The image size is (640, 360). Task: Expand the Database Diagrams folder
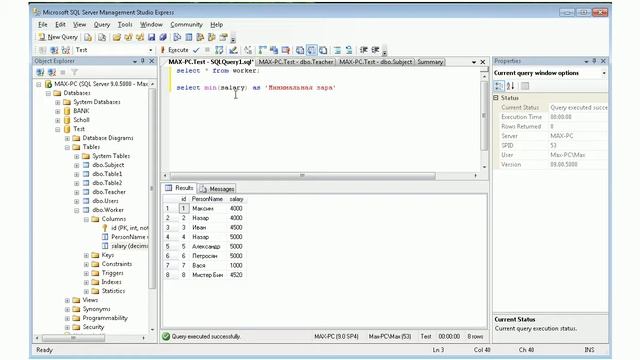[x=67, y=138]
